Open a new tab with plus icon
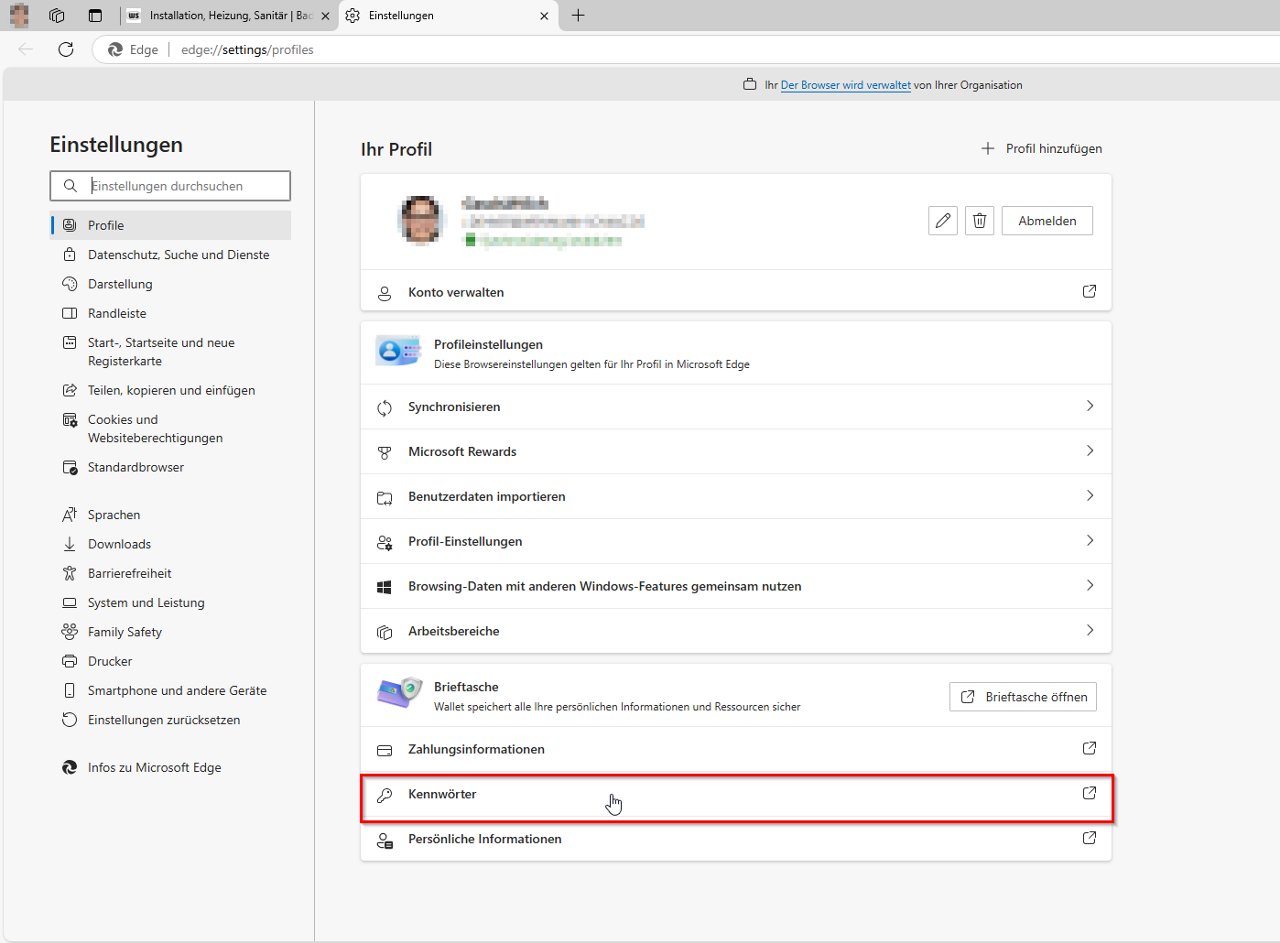Screen dimensions: 1280x943 578,16
